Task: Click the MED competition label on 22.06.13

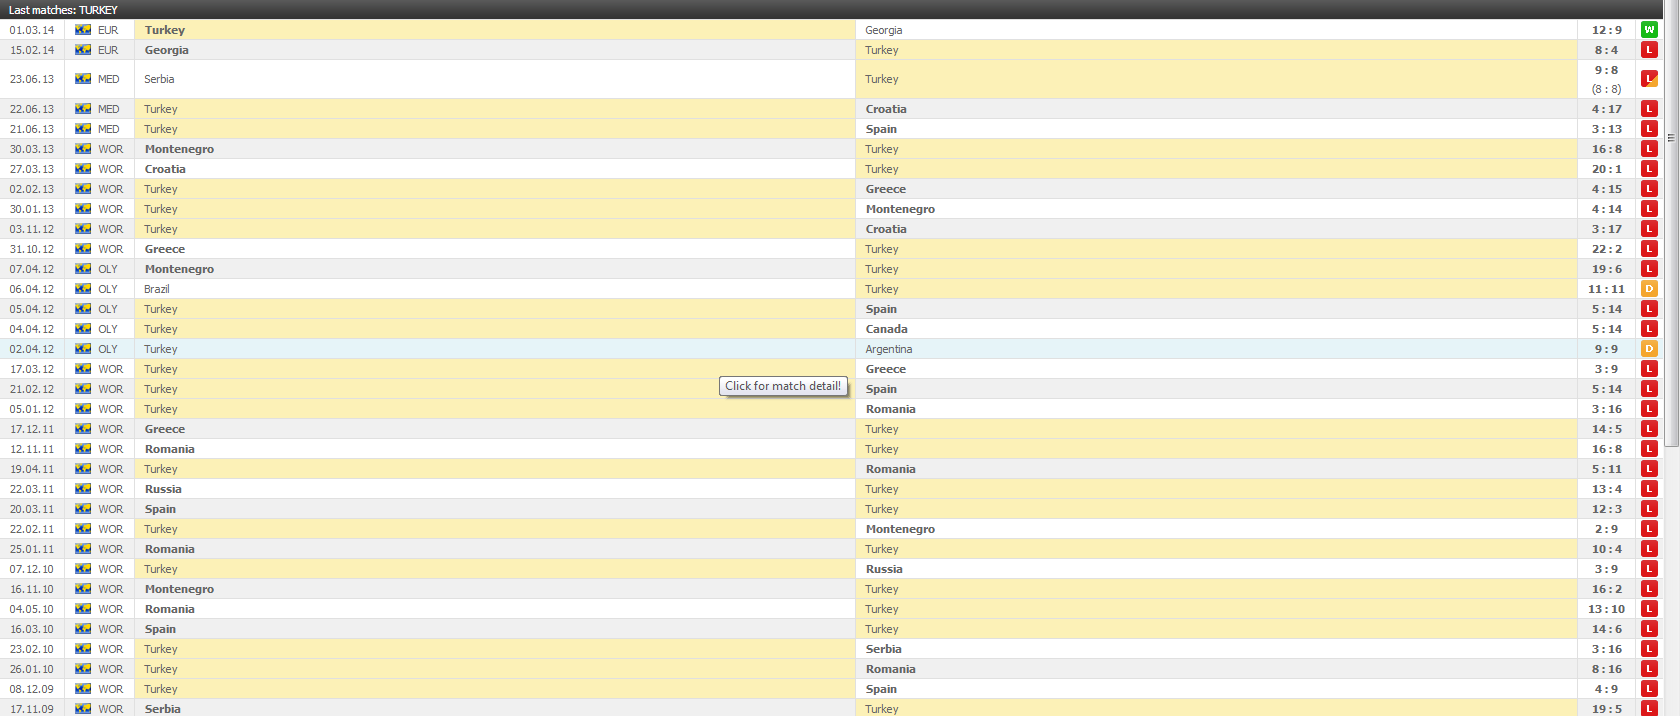Action: [x=109, y=109]
